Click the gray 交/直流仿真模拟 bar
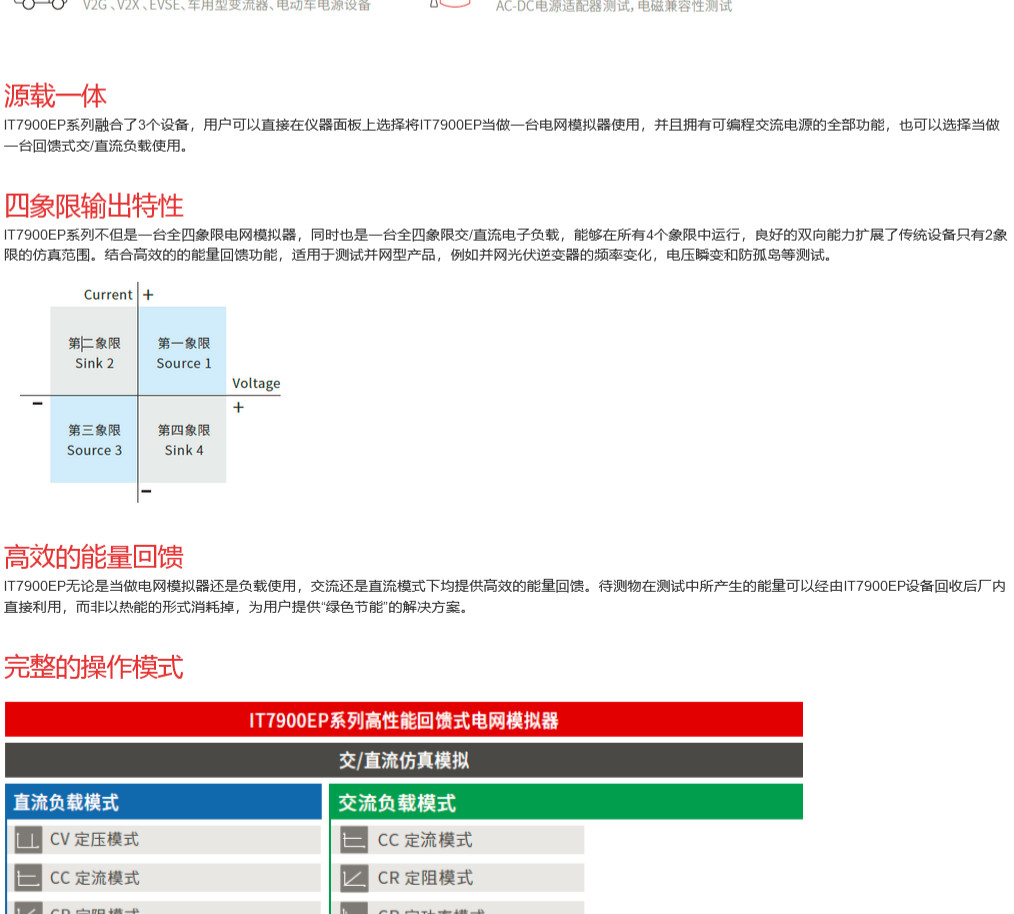The width and height of the screenshot is (1014, 914). (x=403, y=760)
